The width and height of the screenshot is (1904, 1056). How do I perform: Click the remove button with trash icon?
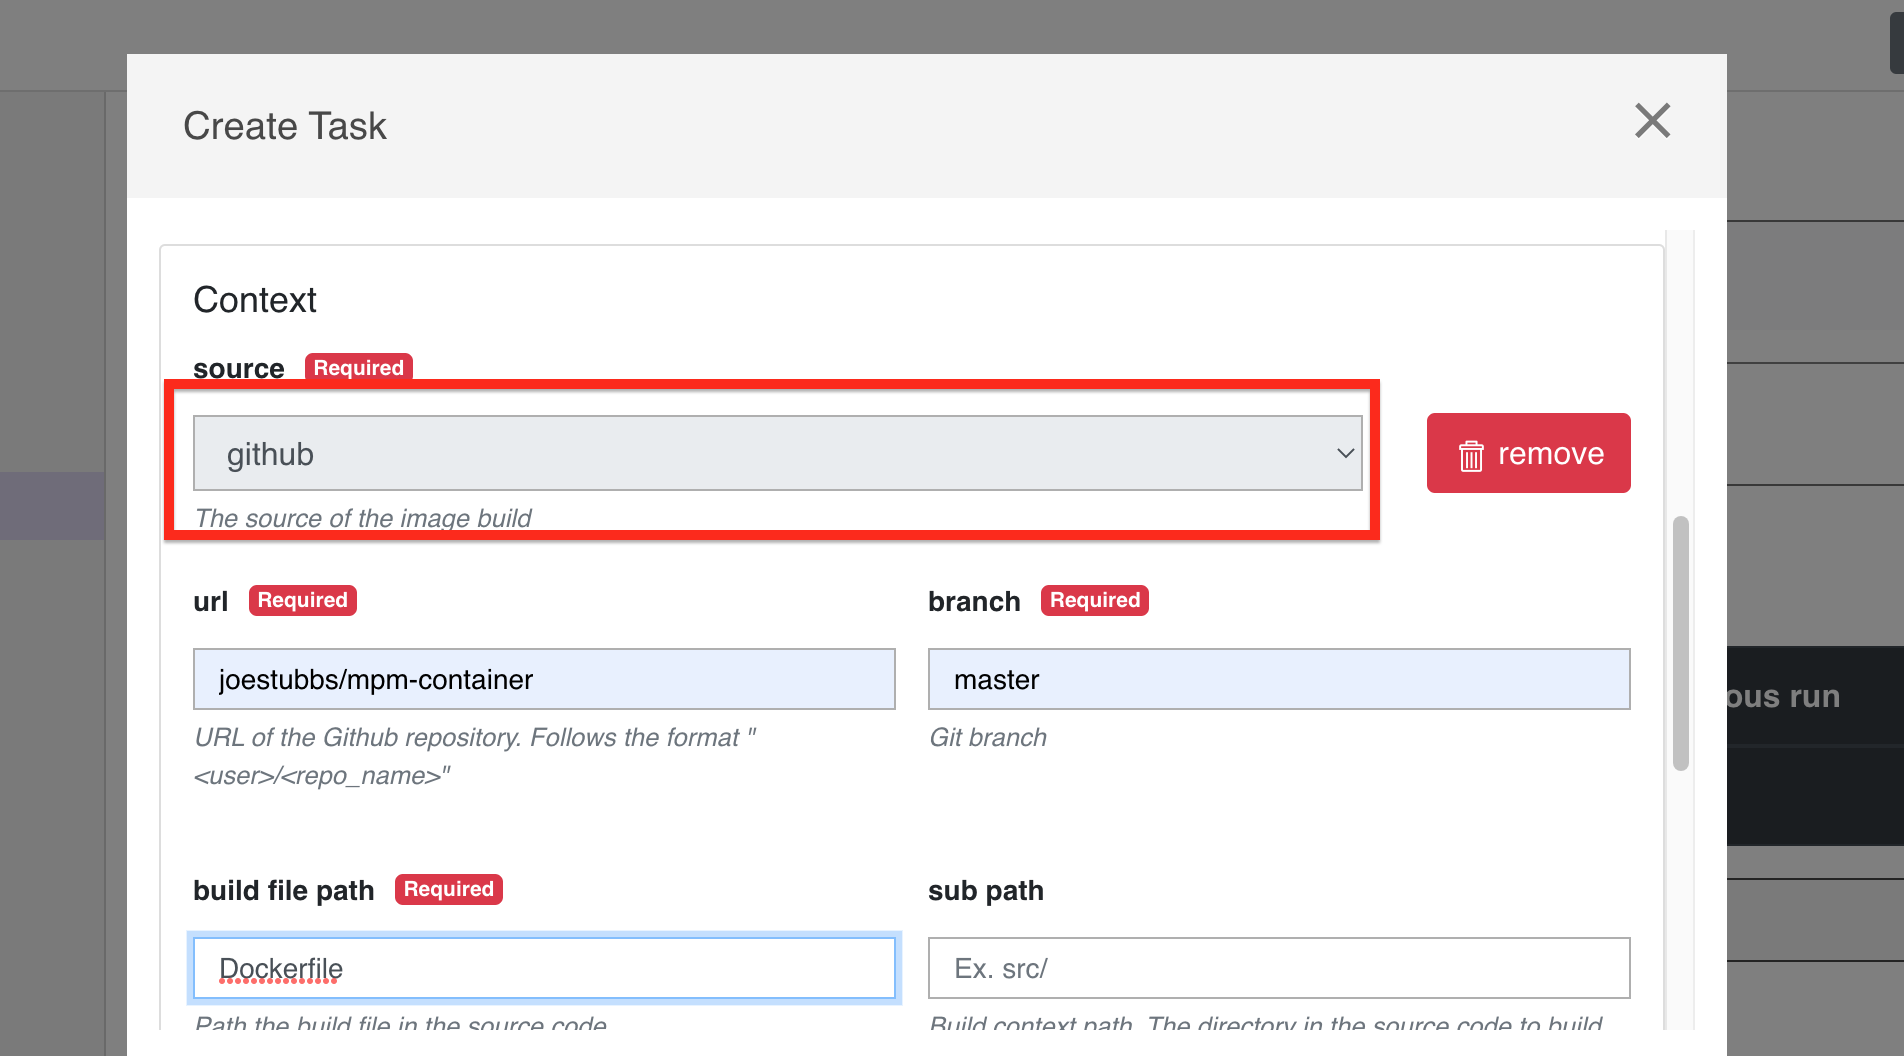point(1528,453)
